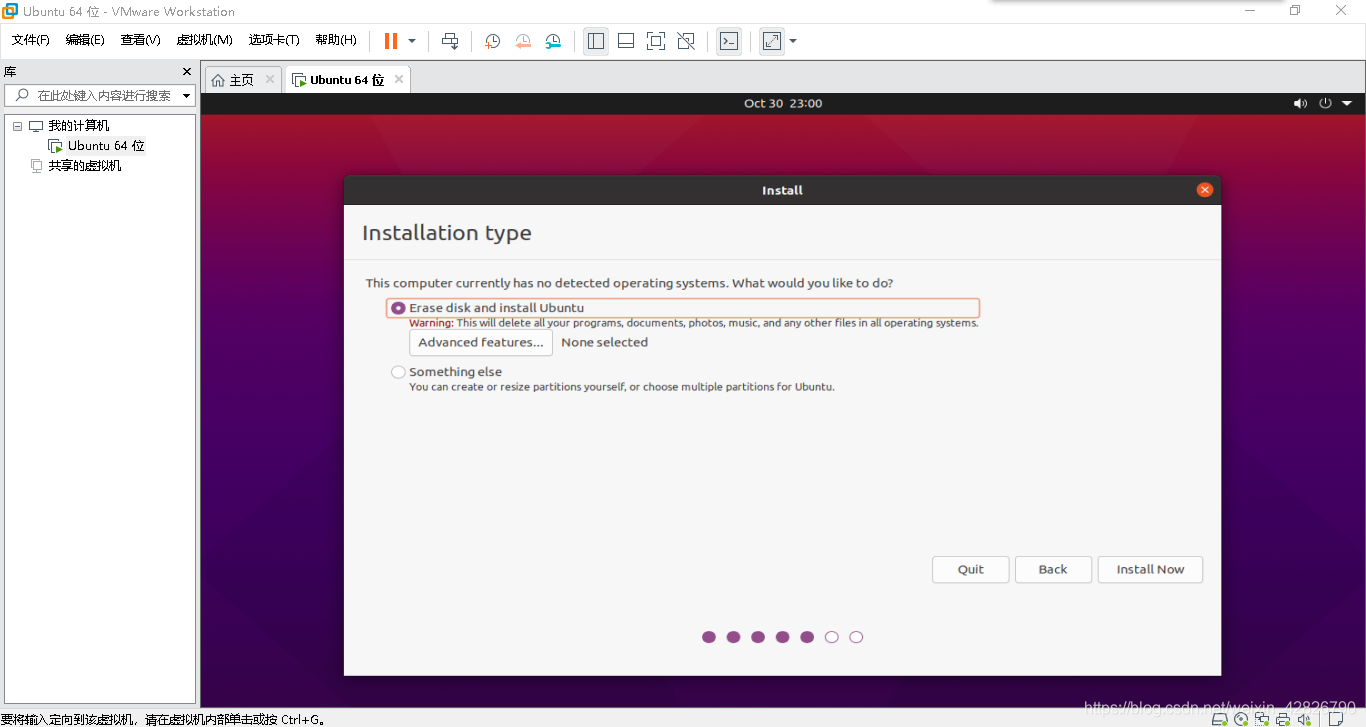Revert to snapshot using the clock-arrow icon
Viewport: 1366px width, 727px height.
coord(523,41)
